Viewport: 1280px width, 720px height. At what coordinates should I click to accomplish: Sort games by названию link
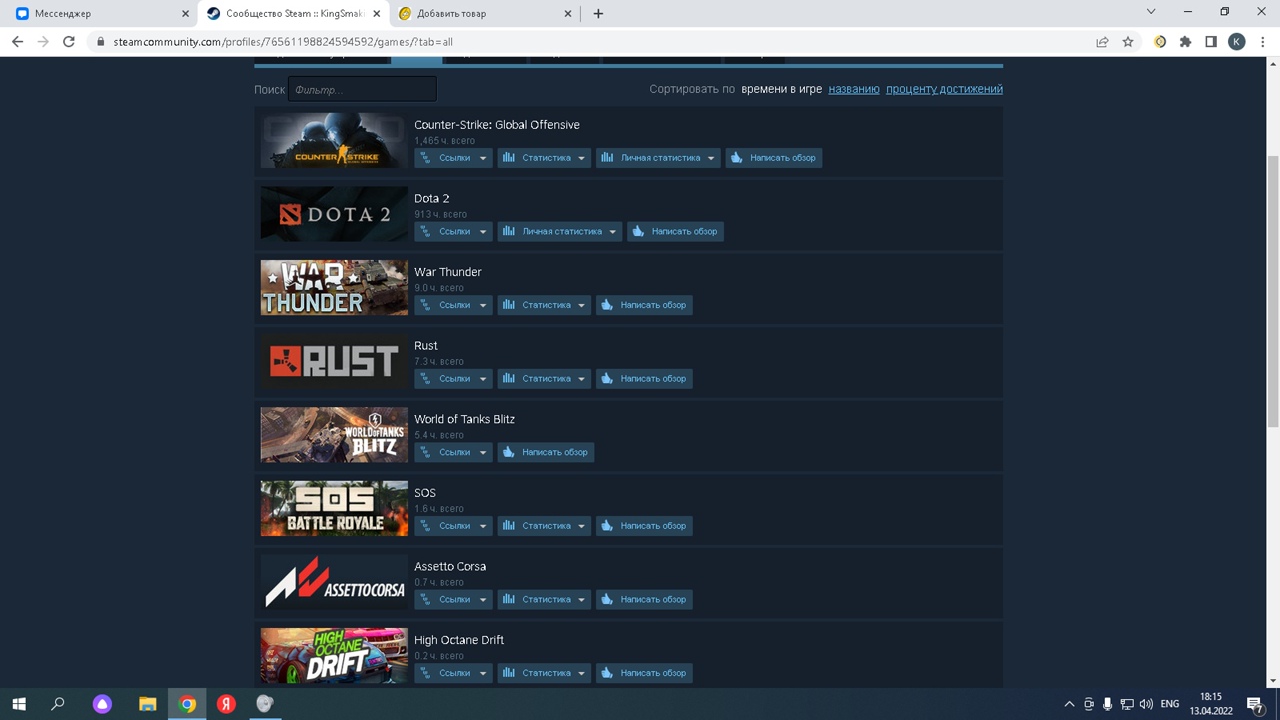point(854,89)
